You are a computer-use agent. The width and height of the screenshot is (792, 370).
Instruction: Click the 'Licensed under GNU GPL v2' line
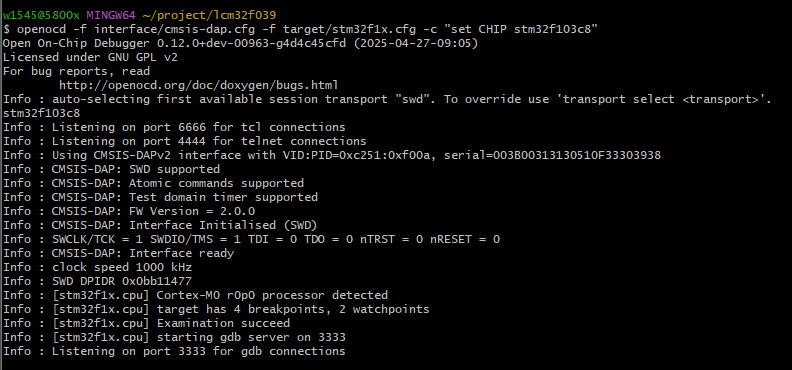(x=90, y=57)
